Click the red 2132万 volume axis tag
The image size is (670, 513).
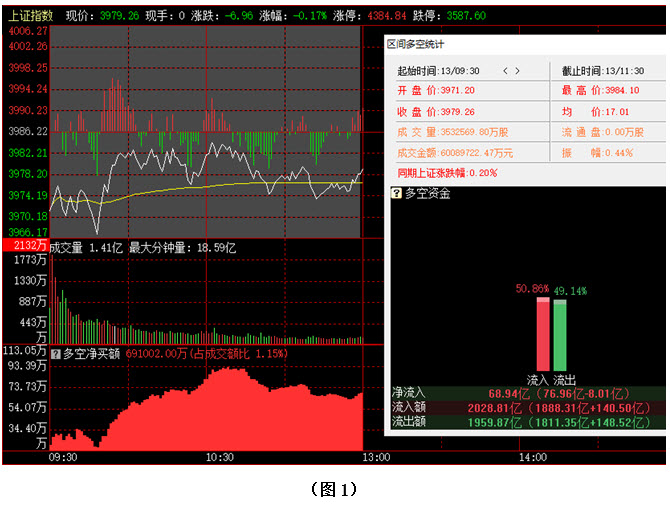25,246
